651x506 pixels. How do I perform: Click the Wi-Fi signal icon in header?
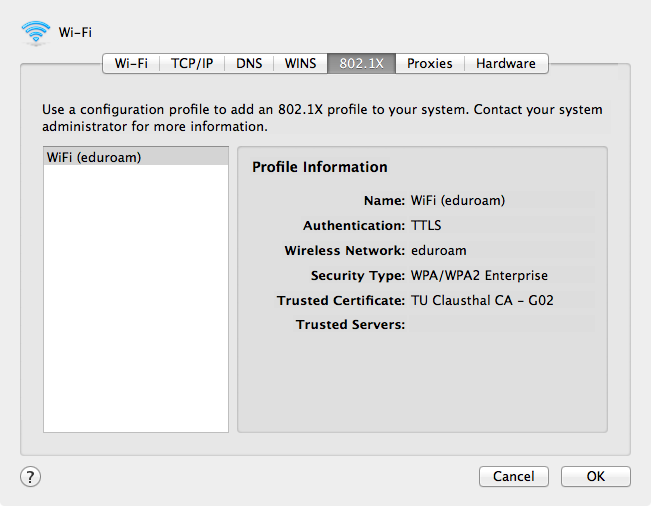pyautogui.click(x=35, y=32)
